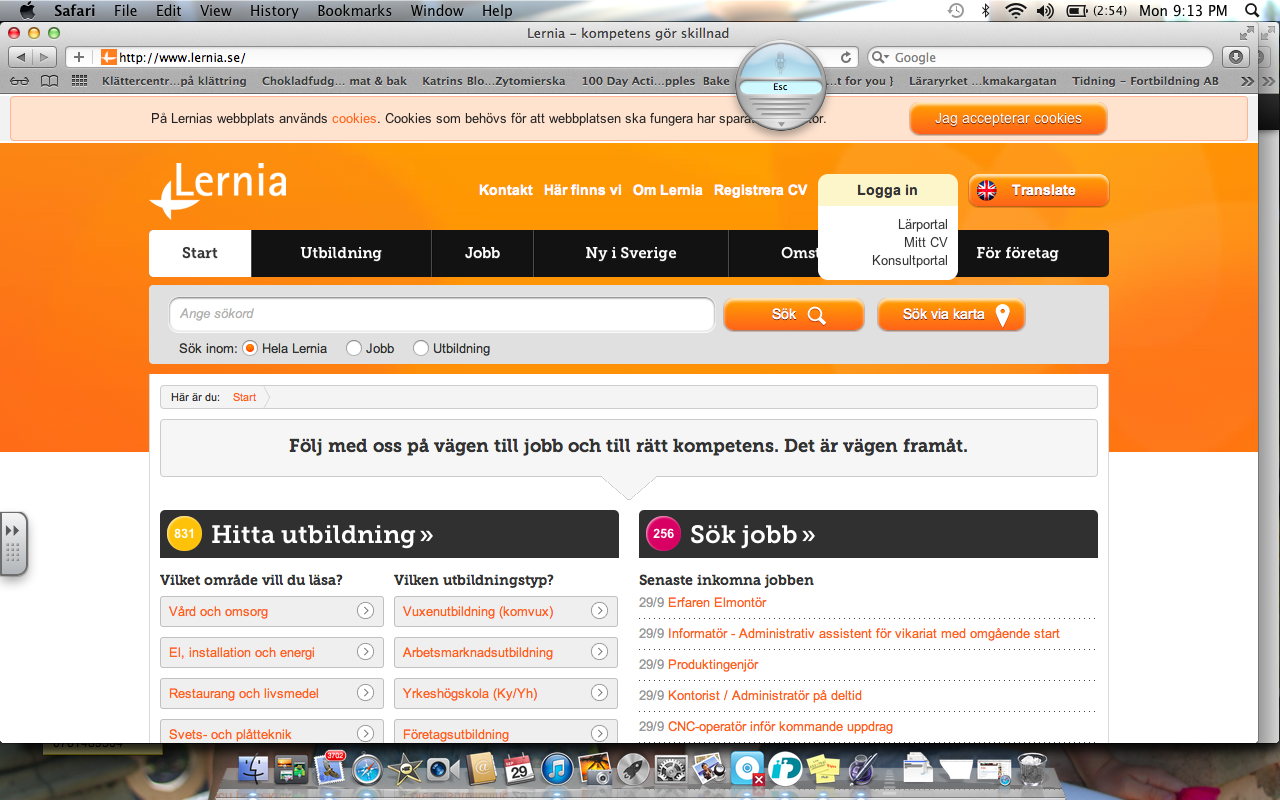
Task: Expand Vuxenutbildning (komvux) arrow
Action: 599,611
